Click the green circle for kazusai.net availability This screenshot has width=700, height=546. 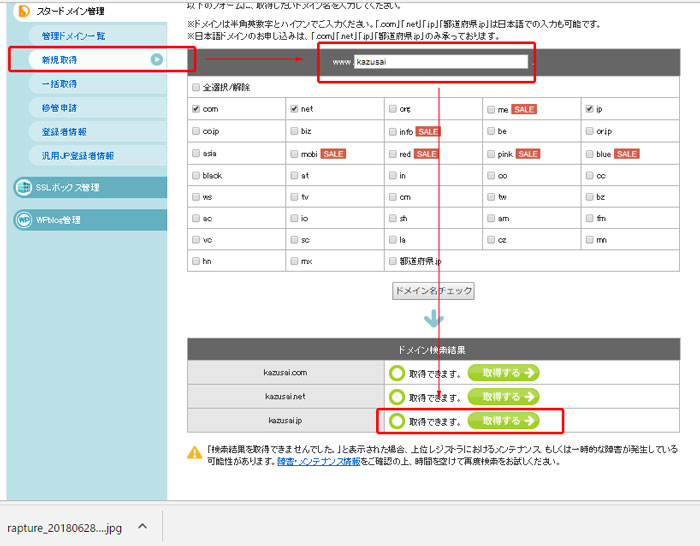pos(397,397)
